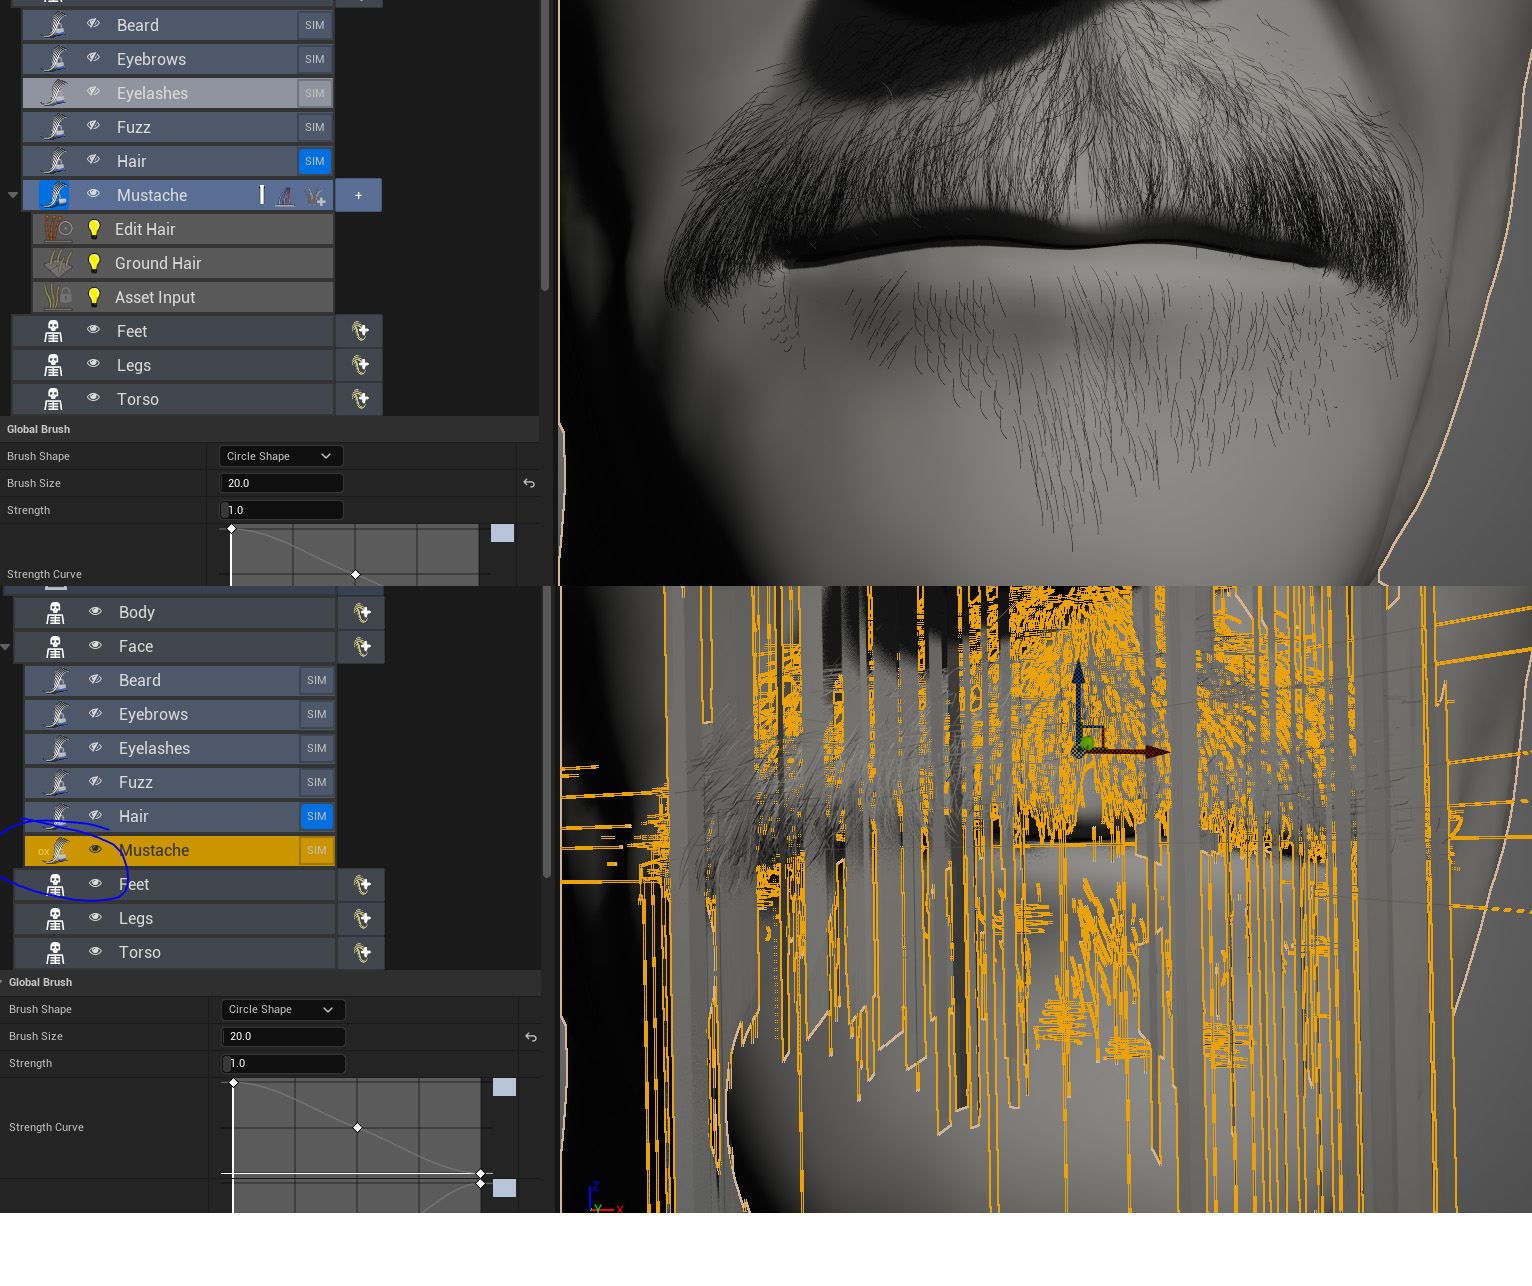Click the groom icon on the blue Mustache row
Image resolution: width=1532 pixels, height=1286 pixels.
coord(55,195)
